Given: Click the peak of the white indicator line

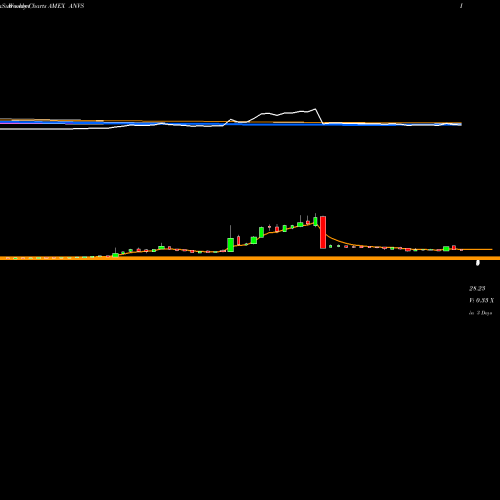Looking at the screenshot, I should pos(315,109).
